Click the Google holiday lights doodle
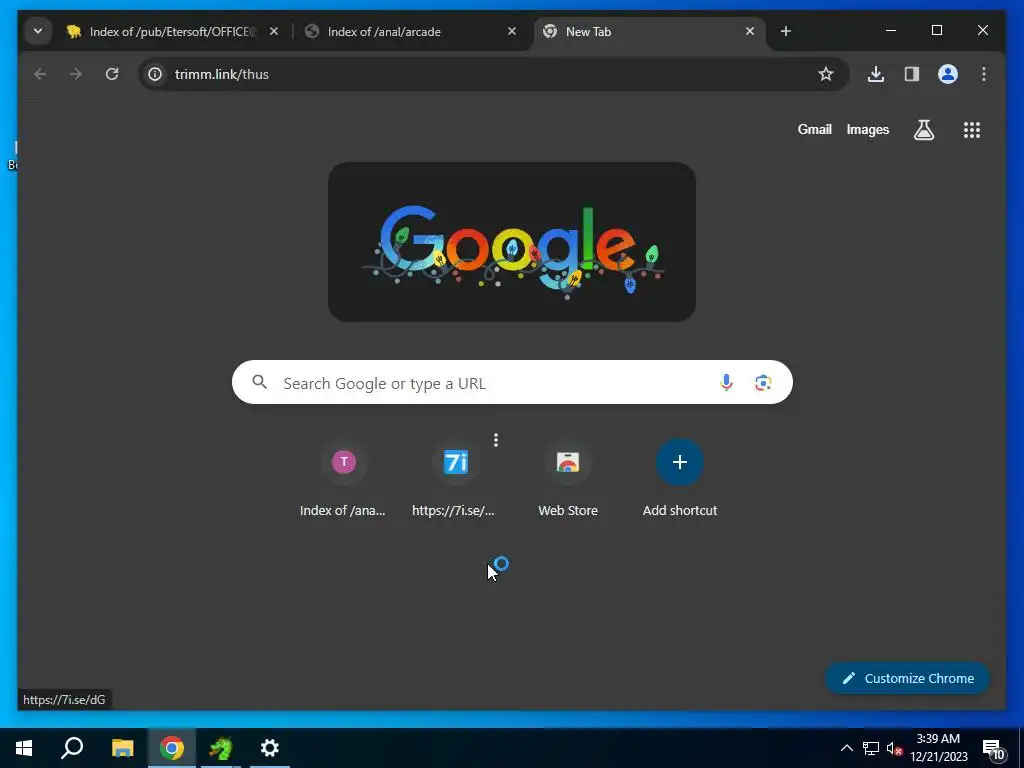Image resolution: width=1024 pixels, height=768 pixels. (512, 242)
